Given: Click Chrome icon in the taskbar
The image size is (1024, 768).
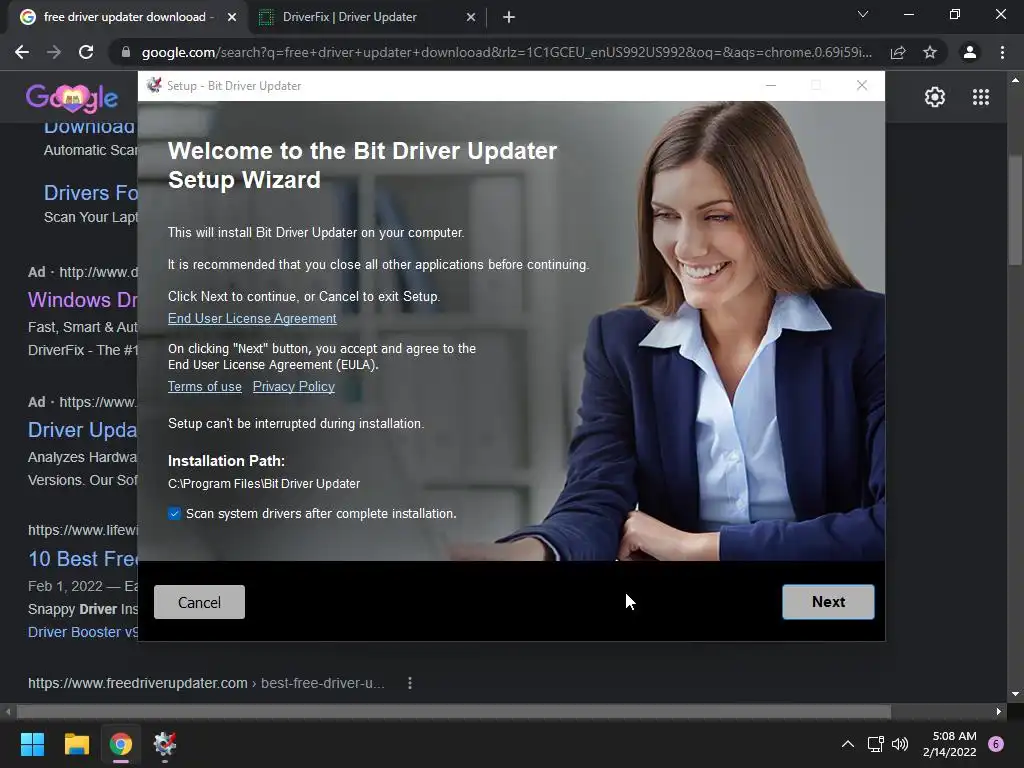Looking at the screenshot, I should tap(121, 744).
